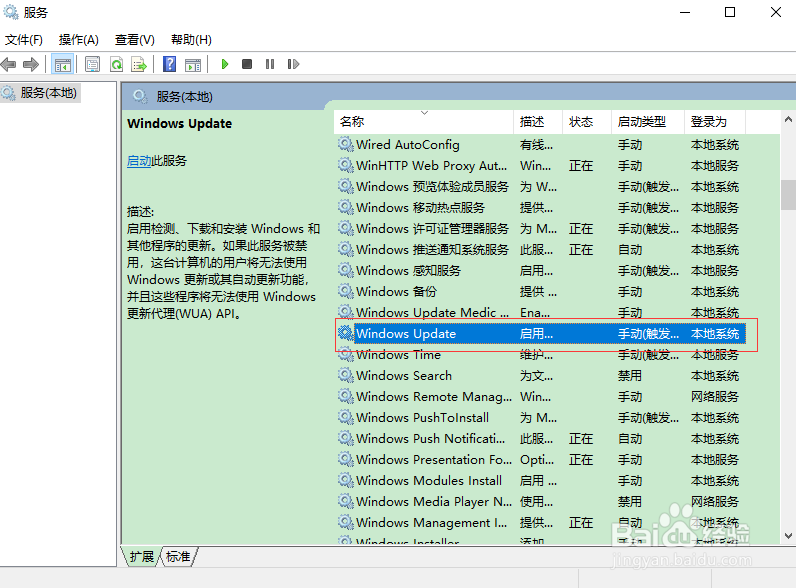
Task: Open the 操作(A) menu
Action: 79,40
